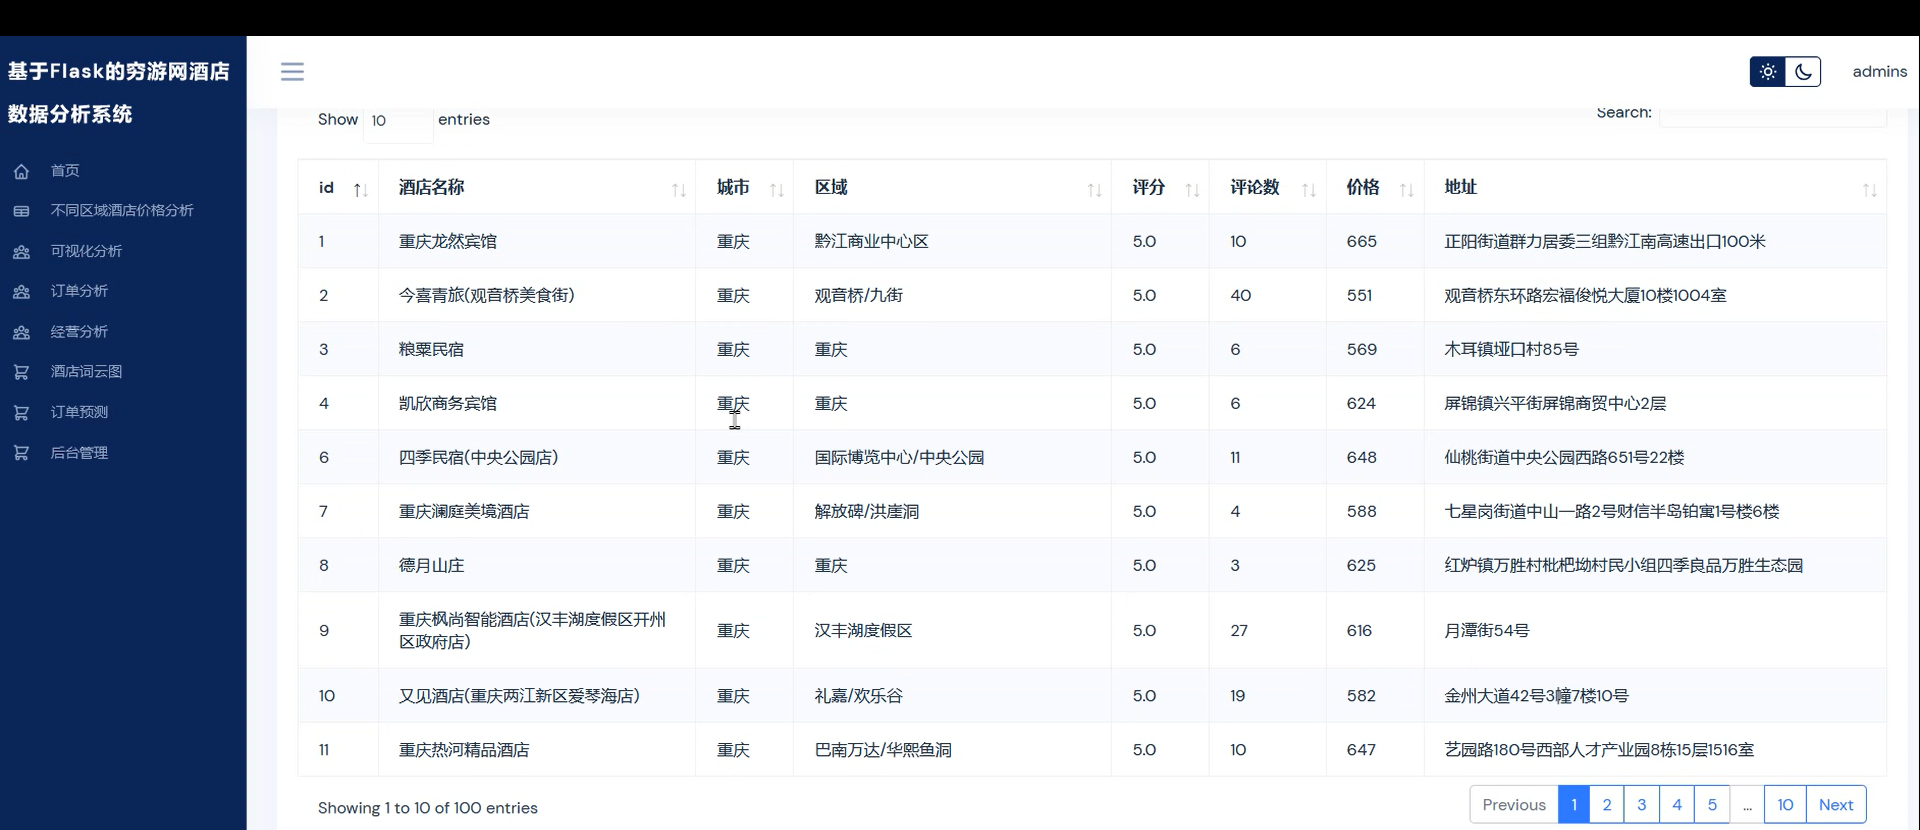Click the icon beside 经营分析
The height and width of the screenshot is (830, 1920).
coord(21,332)
